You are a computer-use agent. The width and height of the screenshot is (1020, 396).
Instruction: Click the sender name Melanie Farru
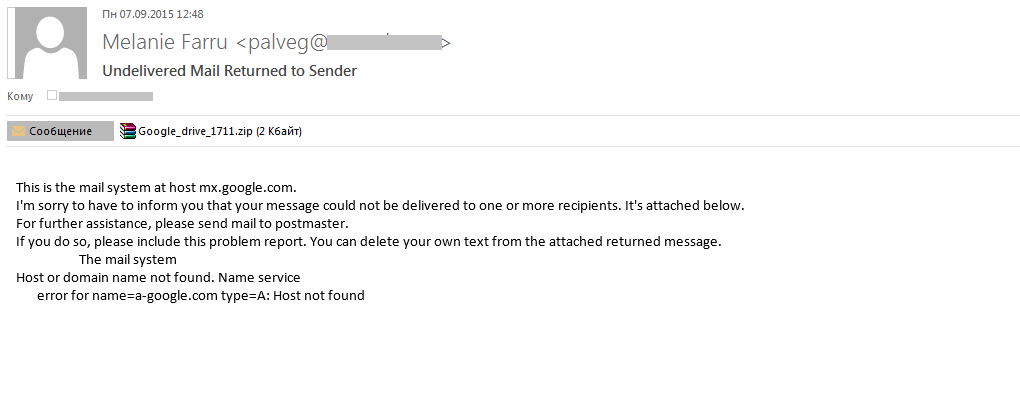coord(165,42)
